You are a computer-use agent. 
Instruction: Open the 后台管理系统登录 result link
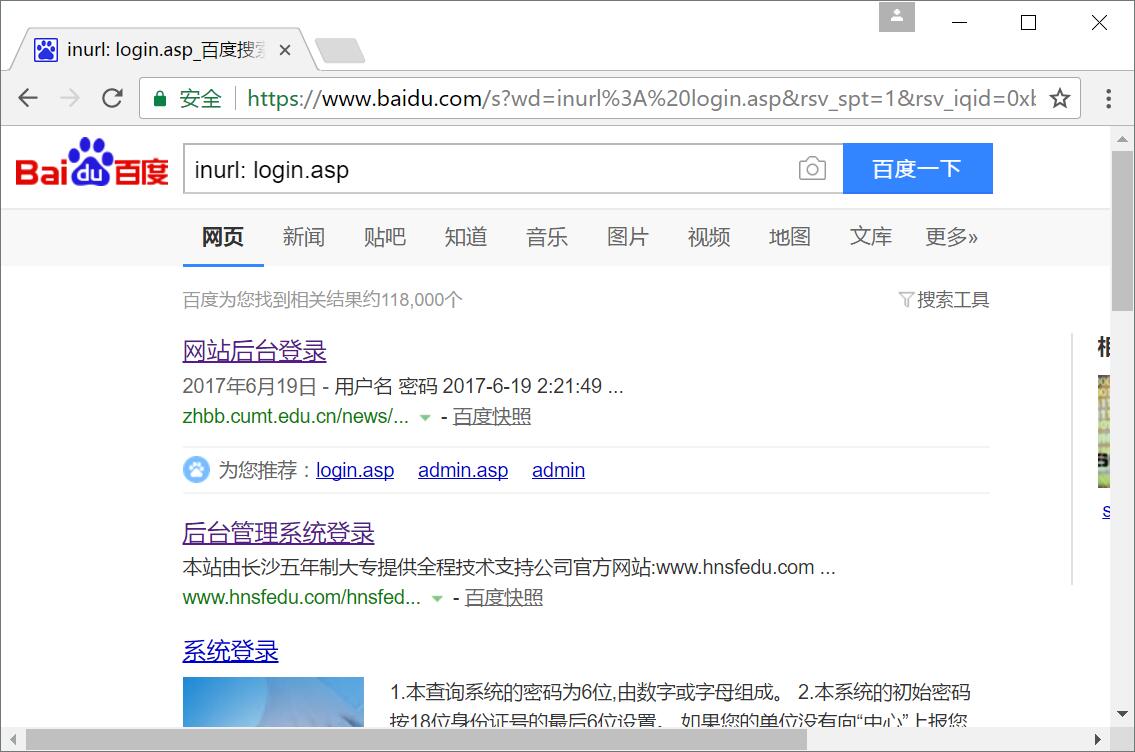click(279, 533)
